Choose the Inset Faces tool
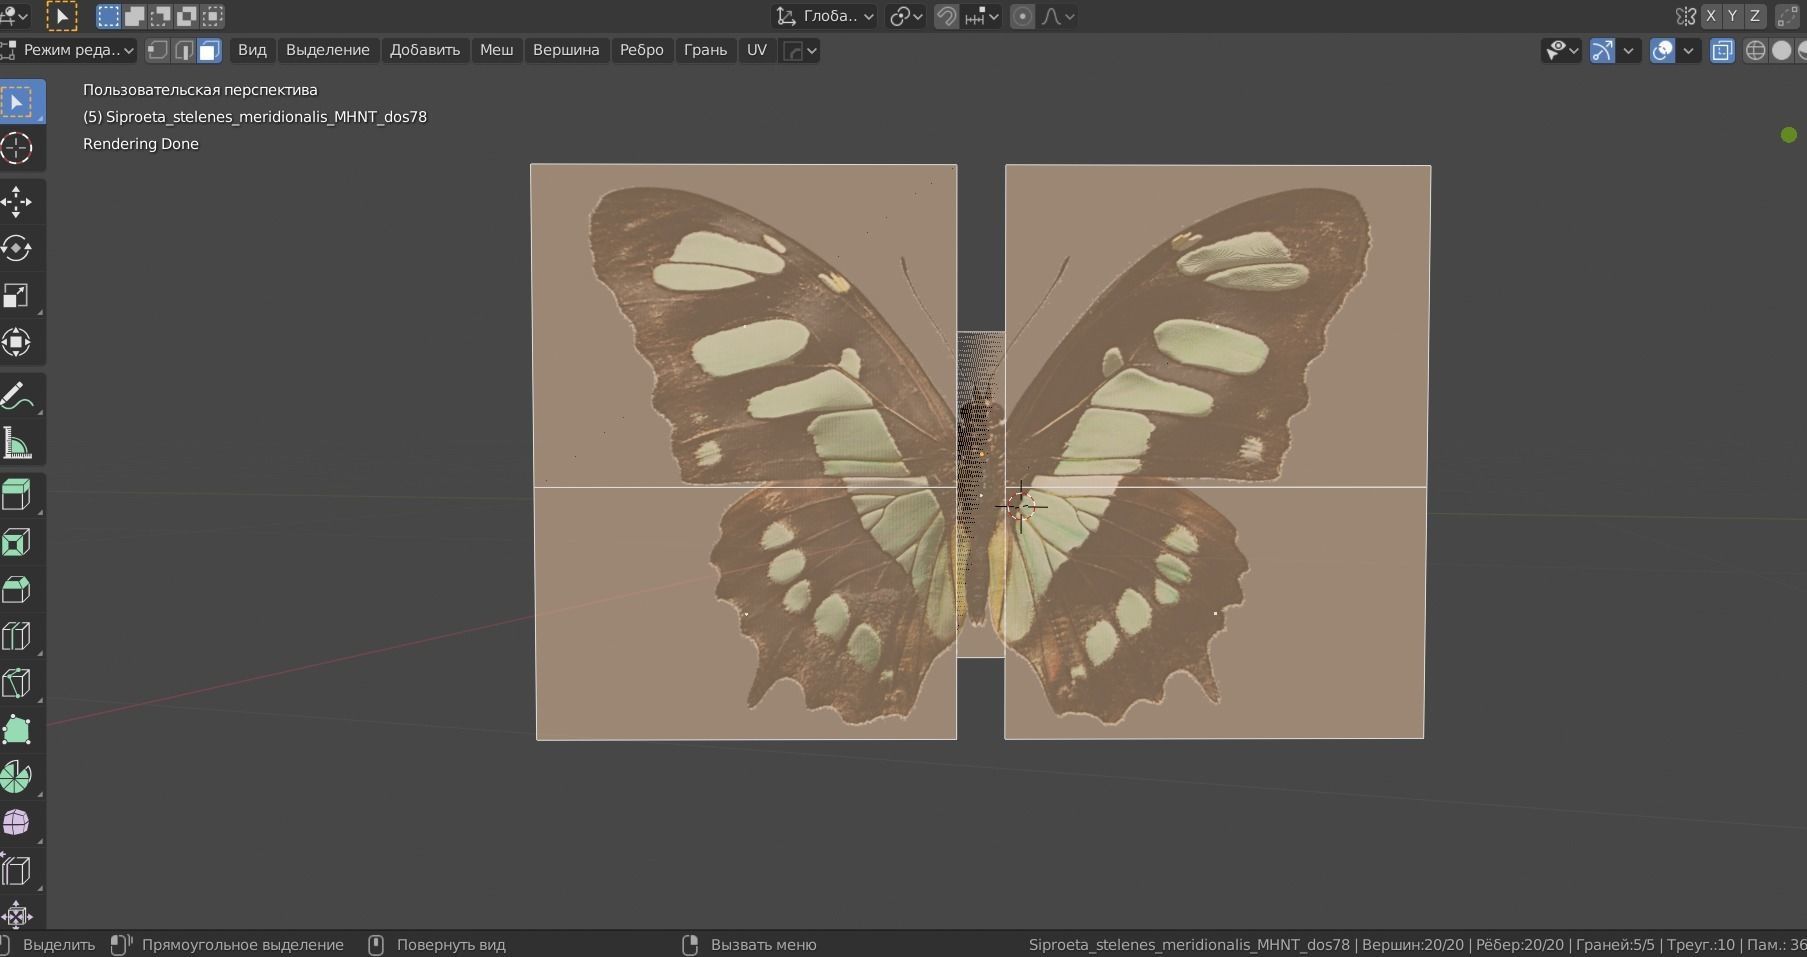This screenshot has width=1807, height=957. click(x=17, y=542)
